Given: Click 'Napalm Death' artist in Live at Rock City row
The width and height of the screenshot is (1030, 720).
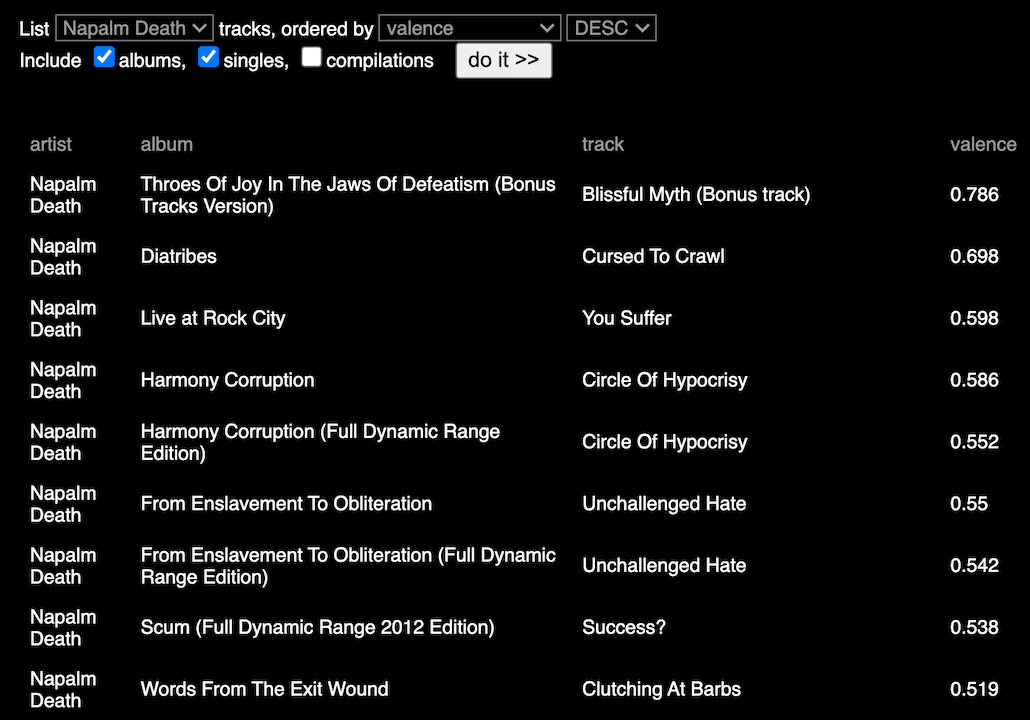Looking at the screenshot, I should click(x=63, y=319).
